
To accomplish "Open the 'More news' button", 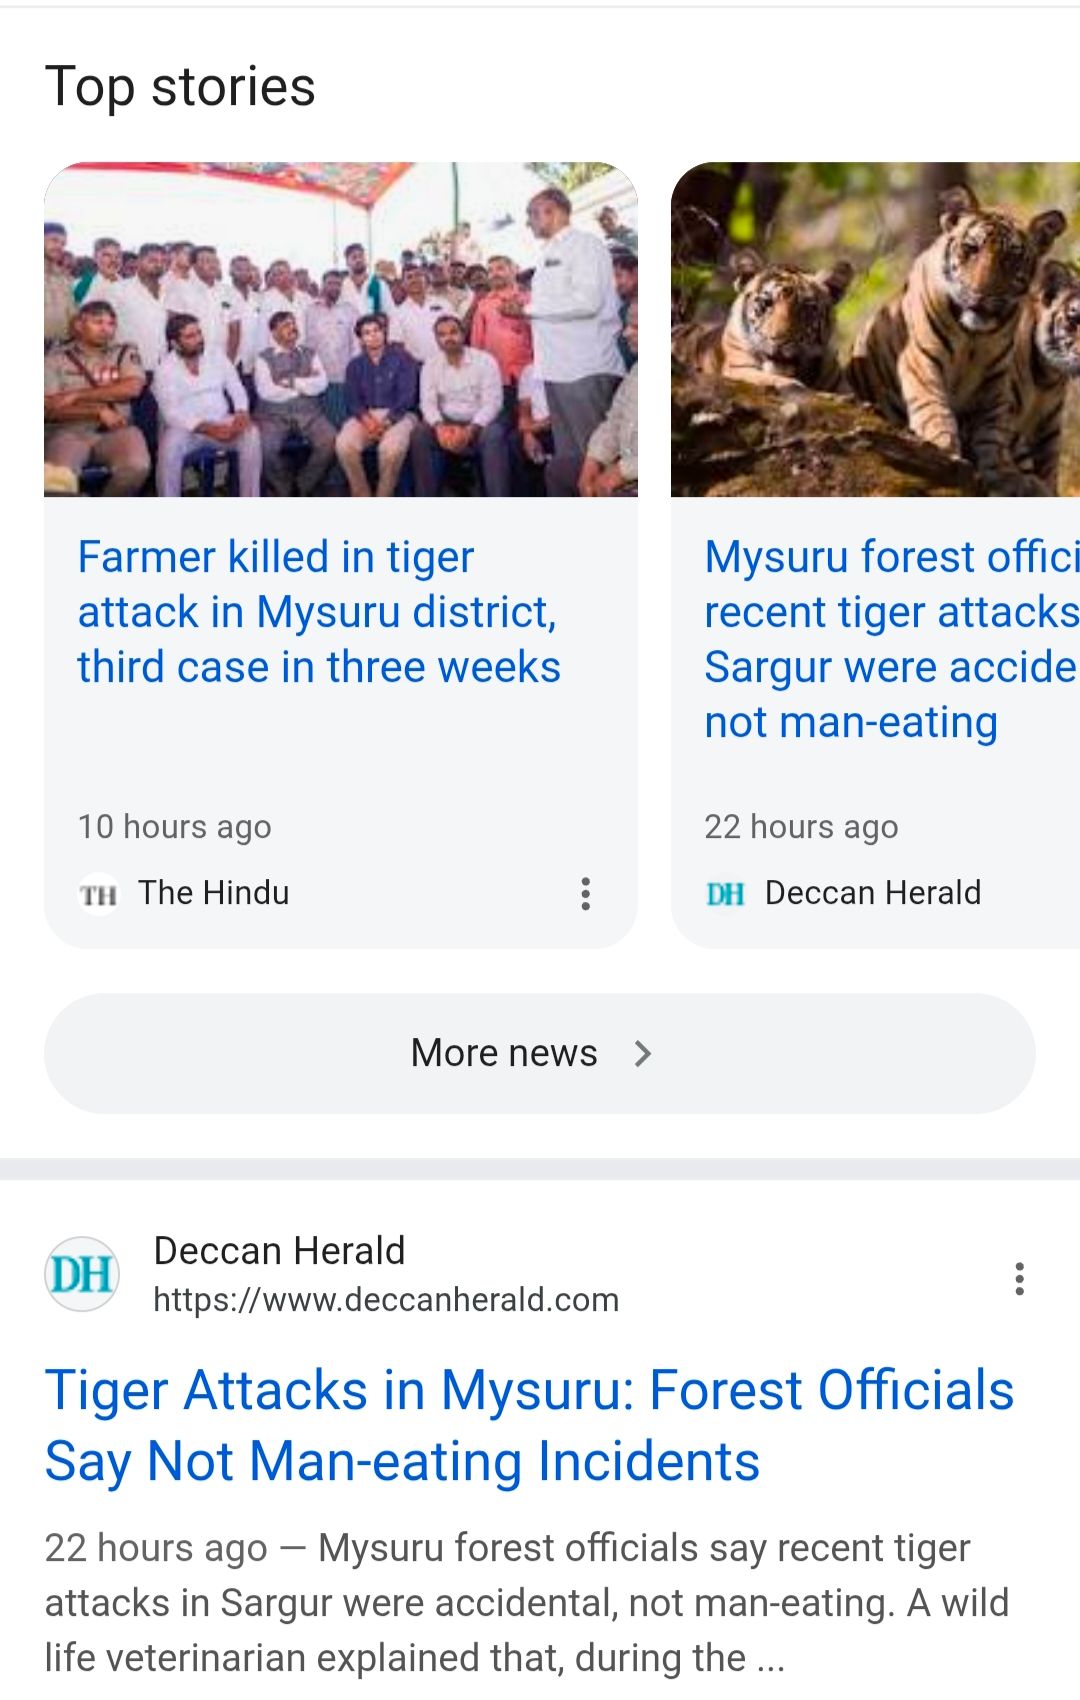I will pyautogui.click(x=504, y=1053).
